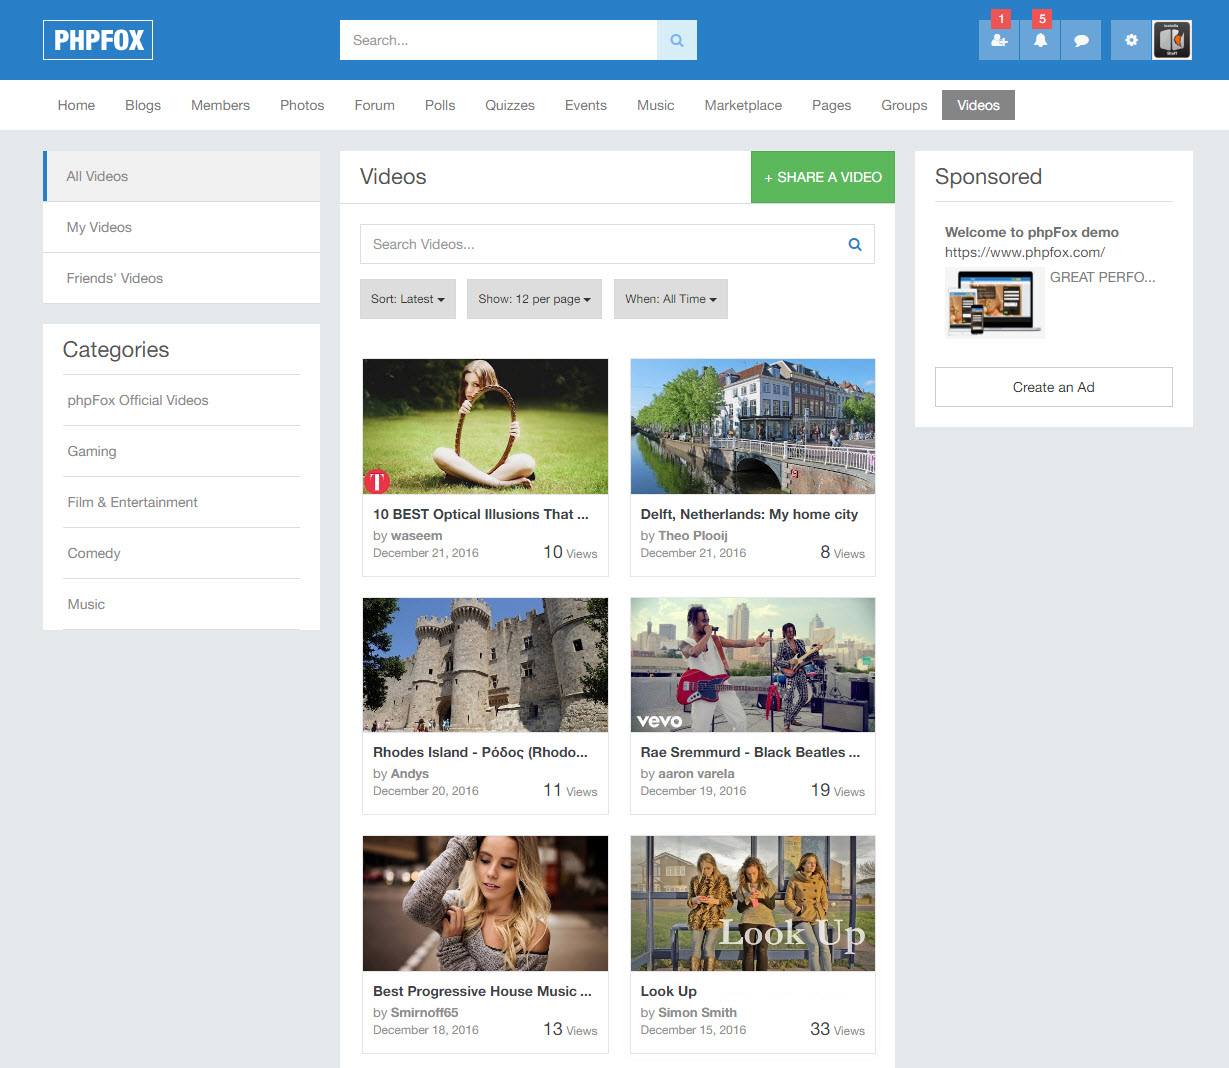Open the notifications bell showing 5 alerts

[x=1039, y=40]
